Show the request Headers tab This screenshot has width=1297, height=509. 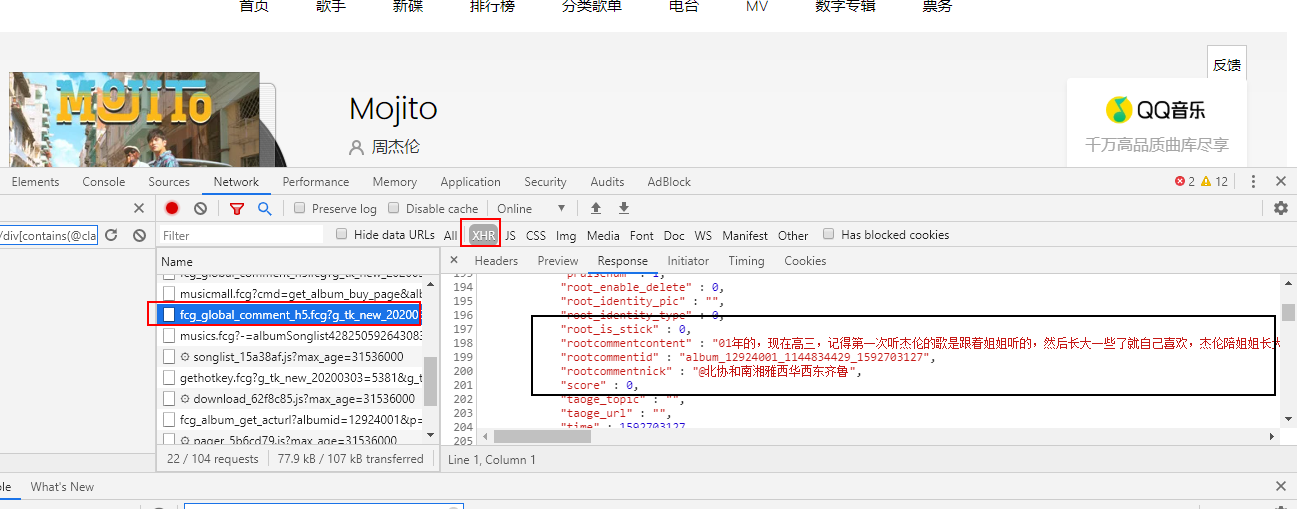pyautogui.click(x=496, y=261)
